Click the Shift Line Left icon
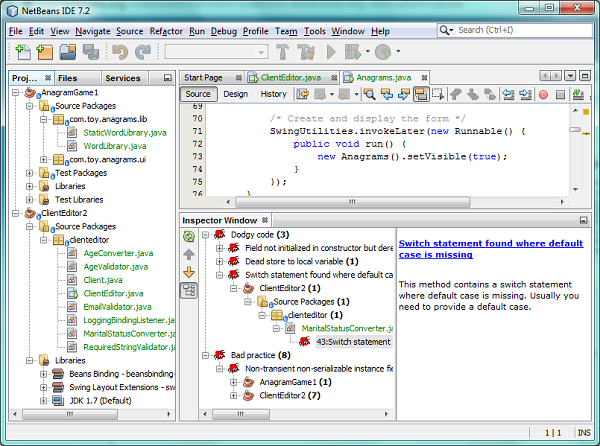600x446 pixels. point(508,94)
